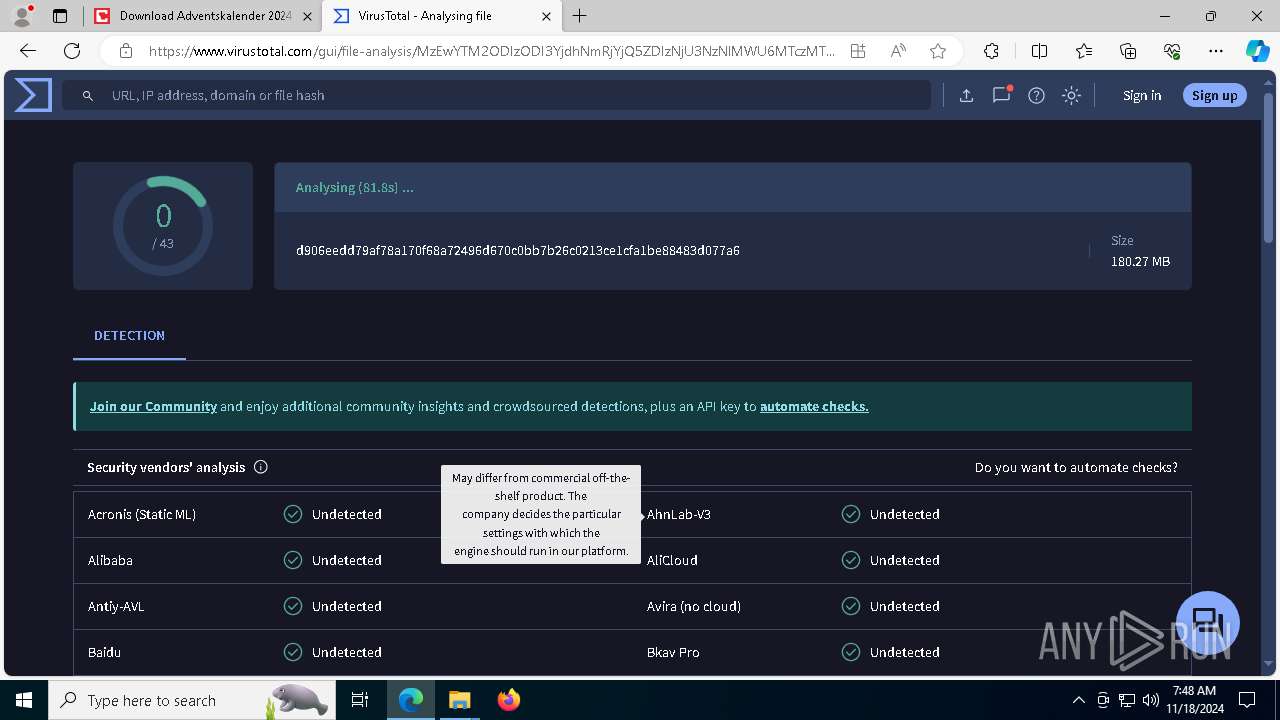This screenshot has width=1280, height=720.
Task: Open the Windows notification center
Action: click(x=1247, y=700)
